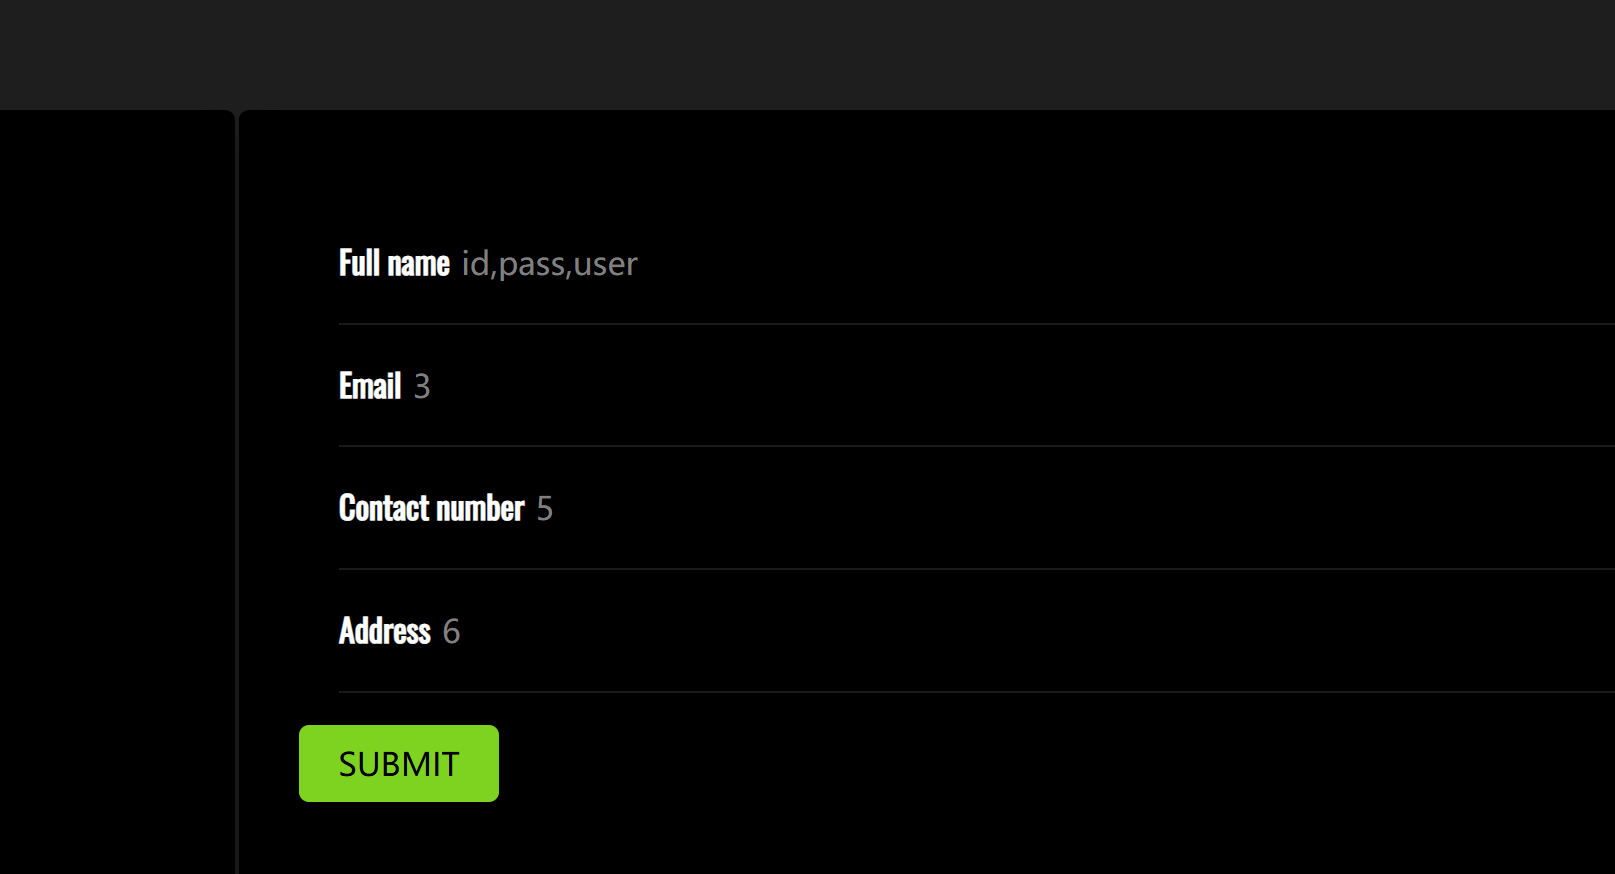1615x874 pixels.
Task: Click the empty left sidebar panel
Action: click(x=116, y=490)
